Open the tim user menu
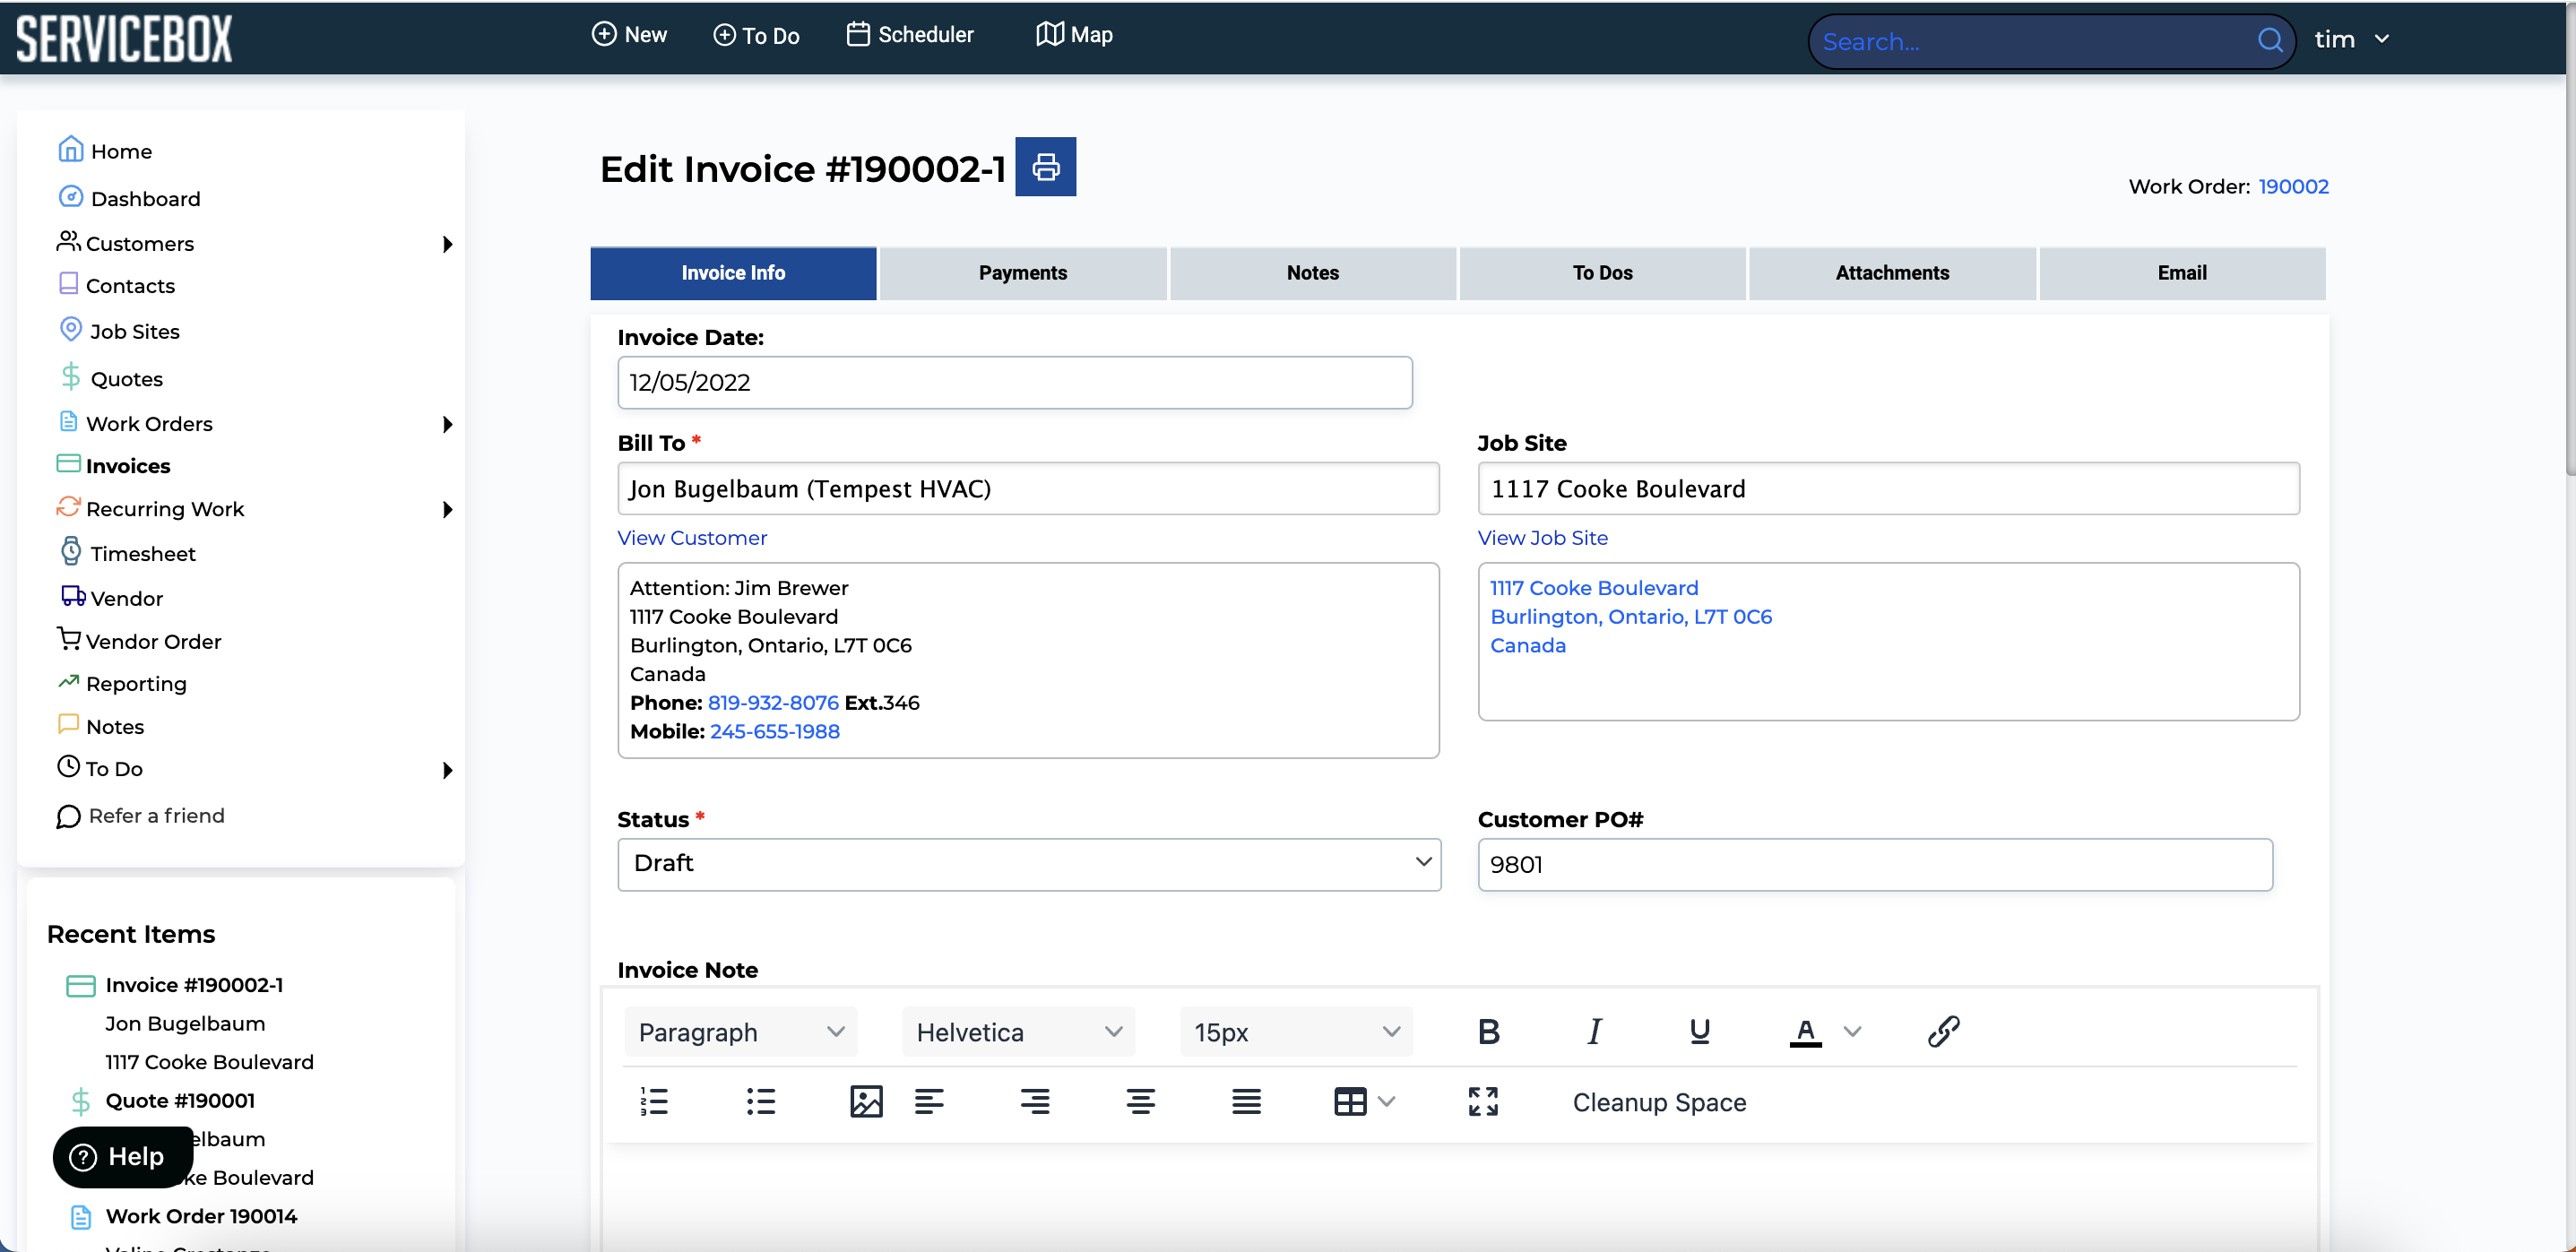The image size is (2576, 1252). [x=2351, y=39]
